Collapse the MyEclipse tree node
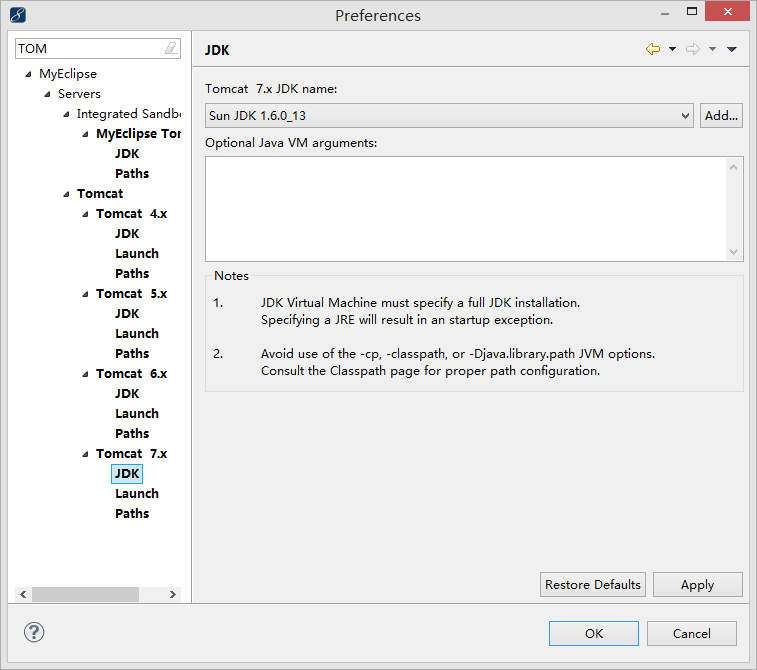757x670 pixels. 28,74
